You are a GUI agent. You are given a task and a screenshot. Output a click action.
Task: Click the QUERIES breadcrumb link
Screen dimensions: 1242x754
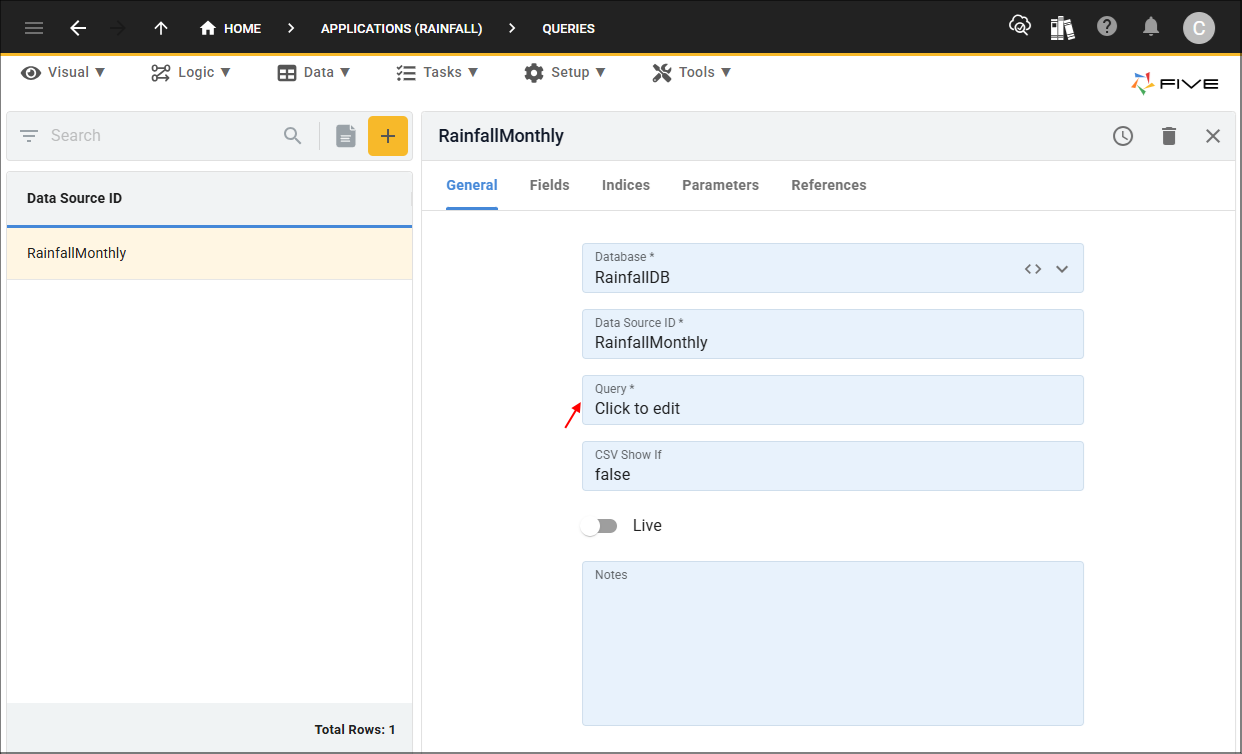(x=568, y=28)
